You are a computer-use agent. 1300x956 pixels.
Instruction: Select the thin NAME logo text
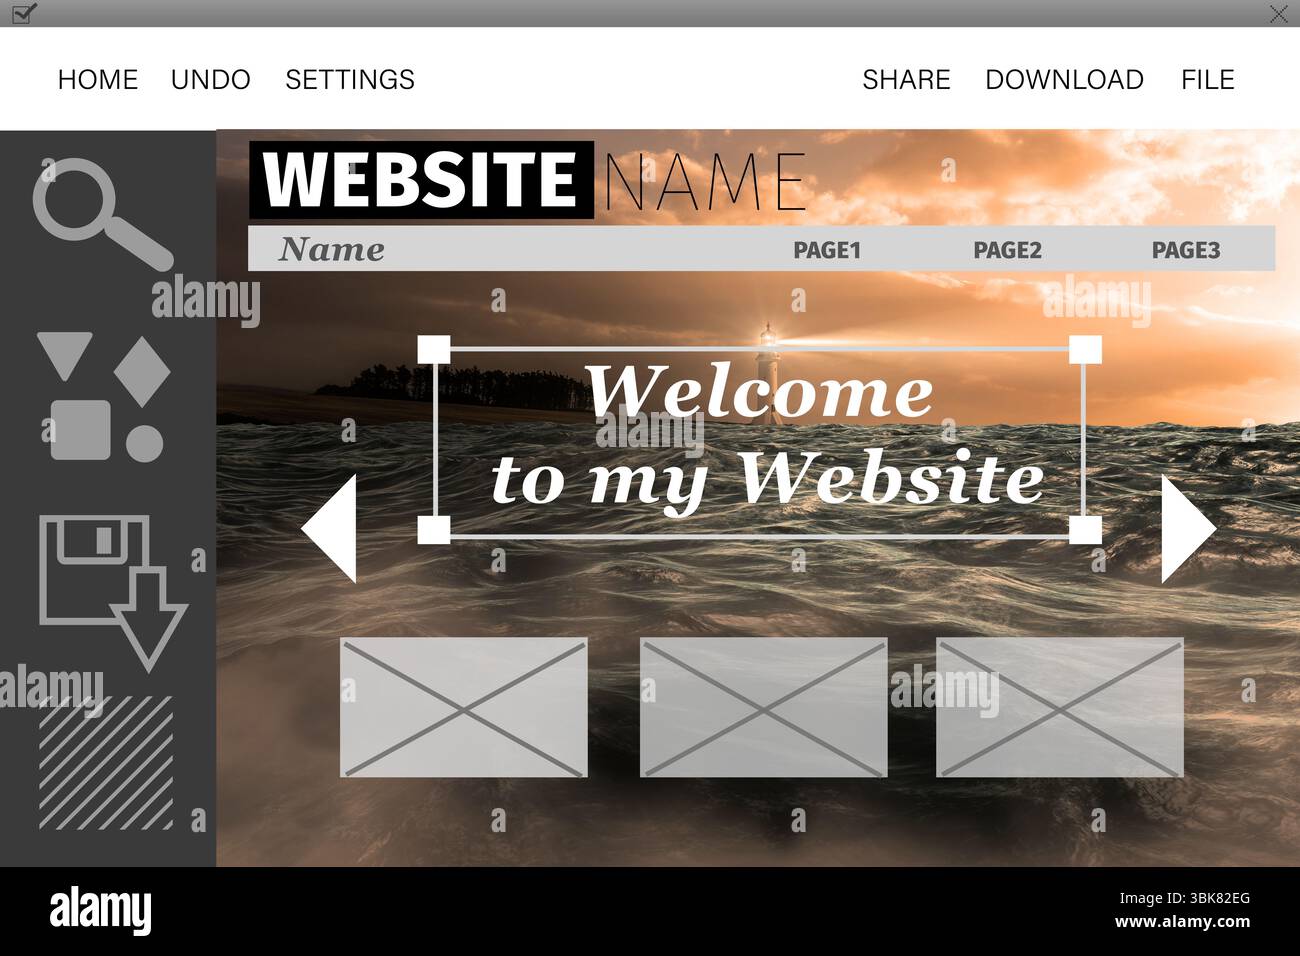tap(704, 181)
